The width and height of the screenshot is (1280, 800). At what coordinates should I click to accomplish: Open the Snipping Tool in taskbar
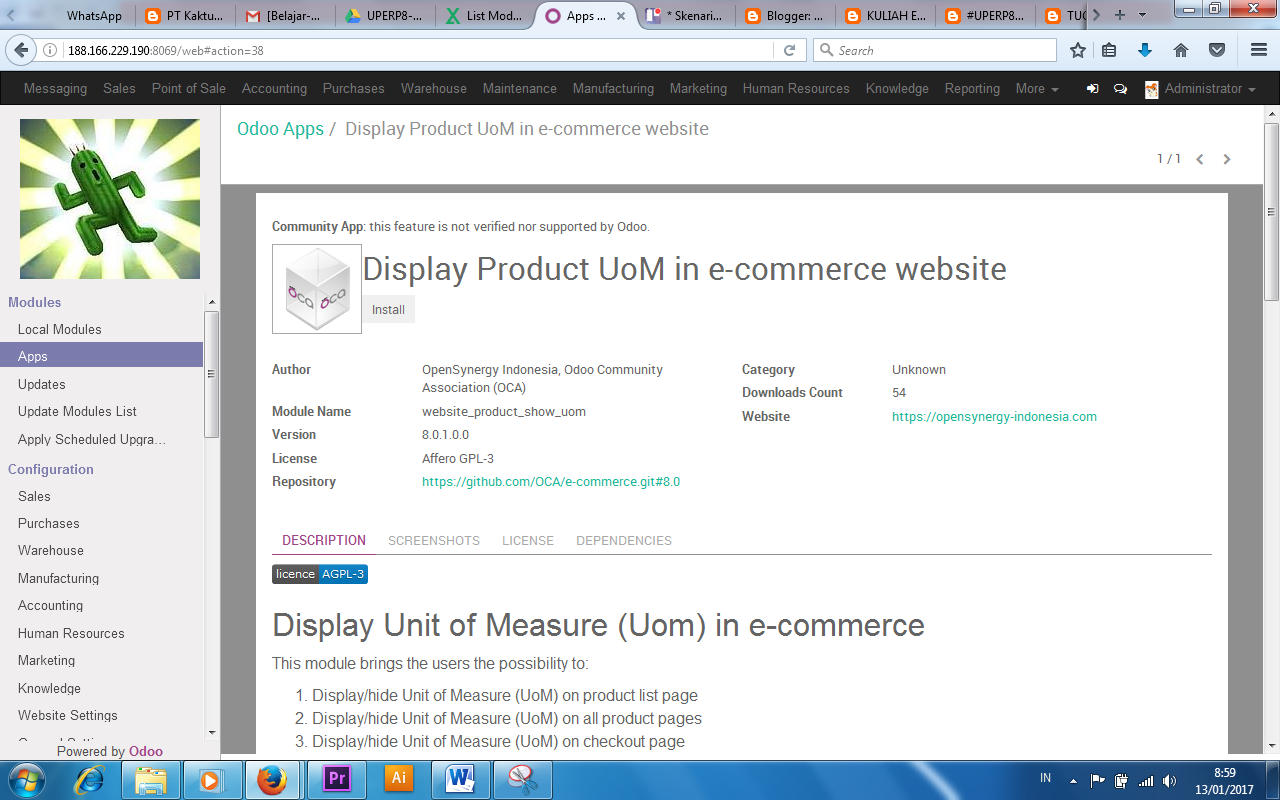[x=523, y=779]
